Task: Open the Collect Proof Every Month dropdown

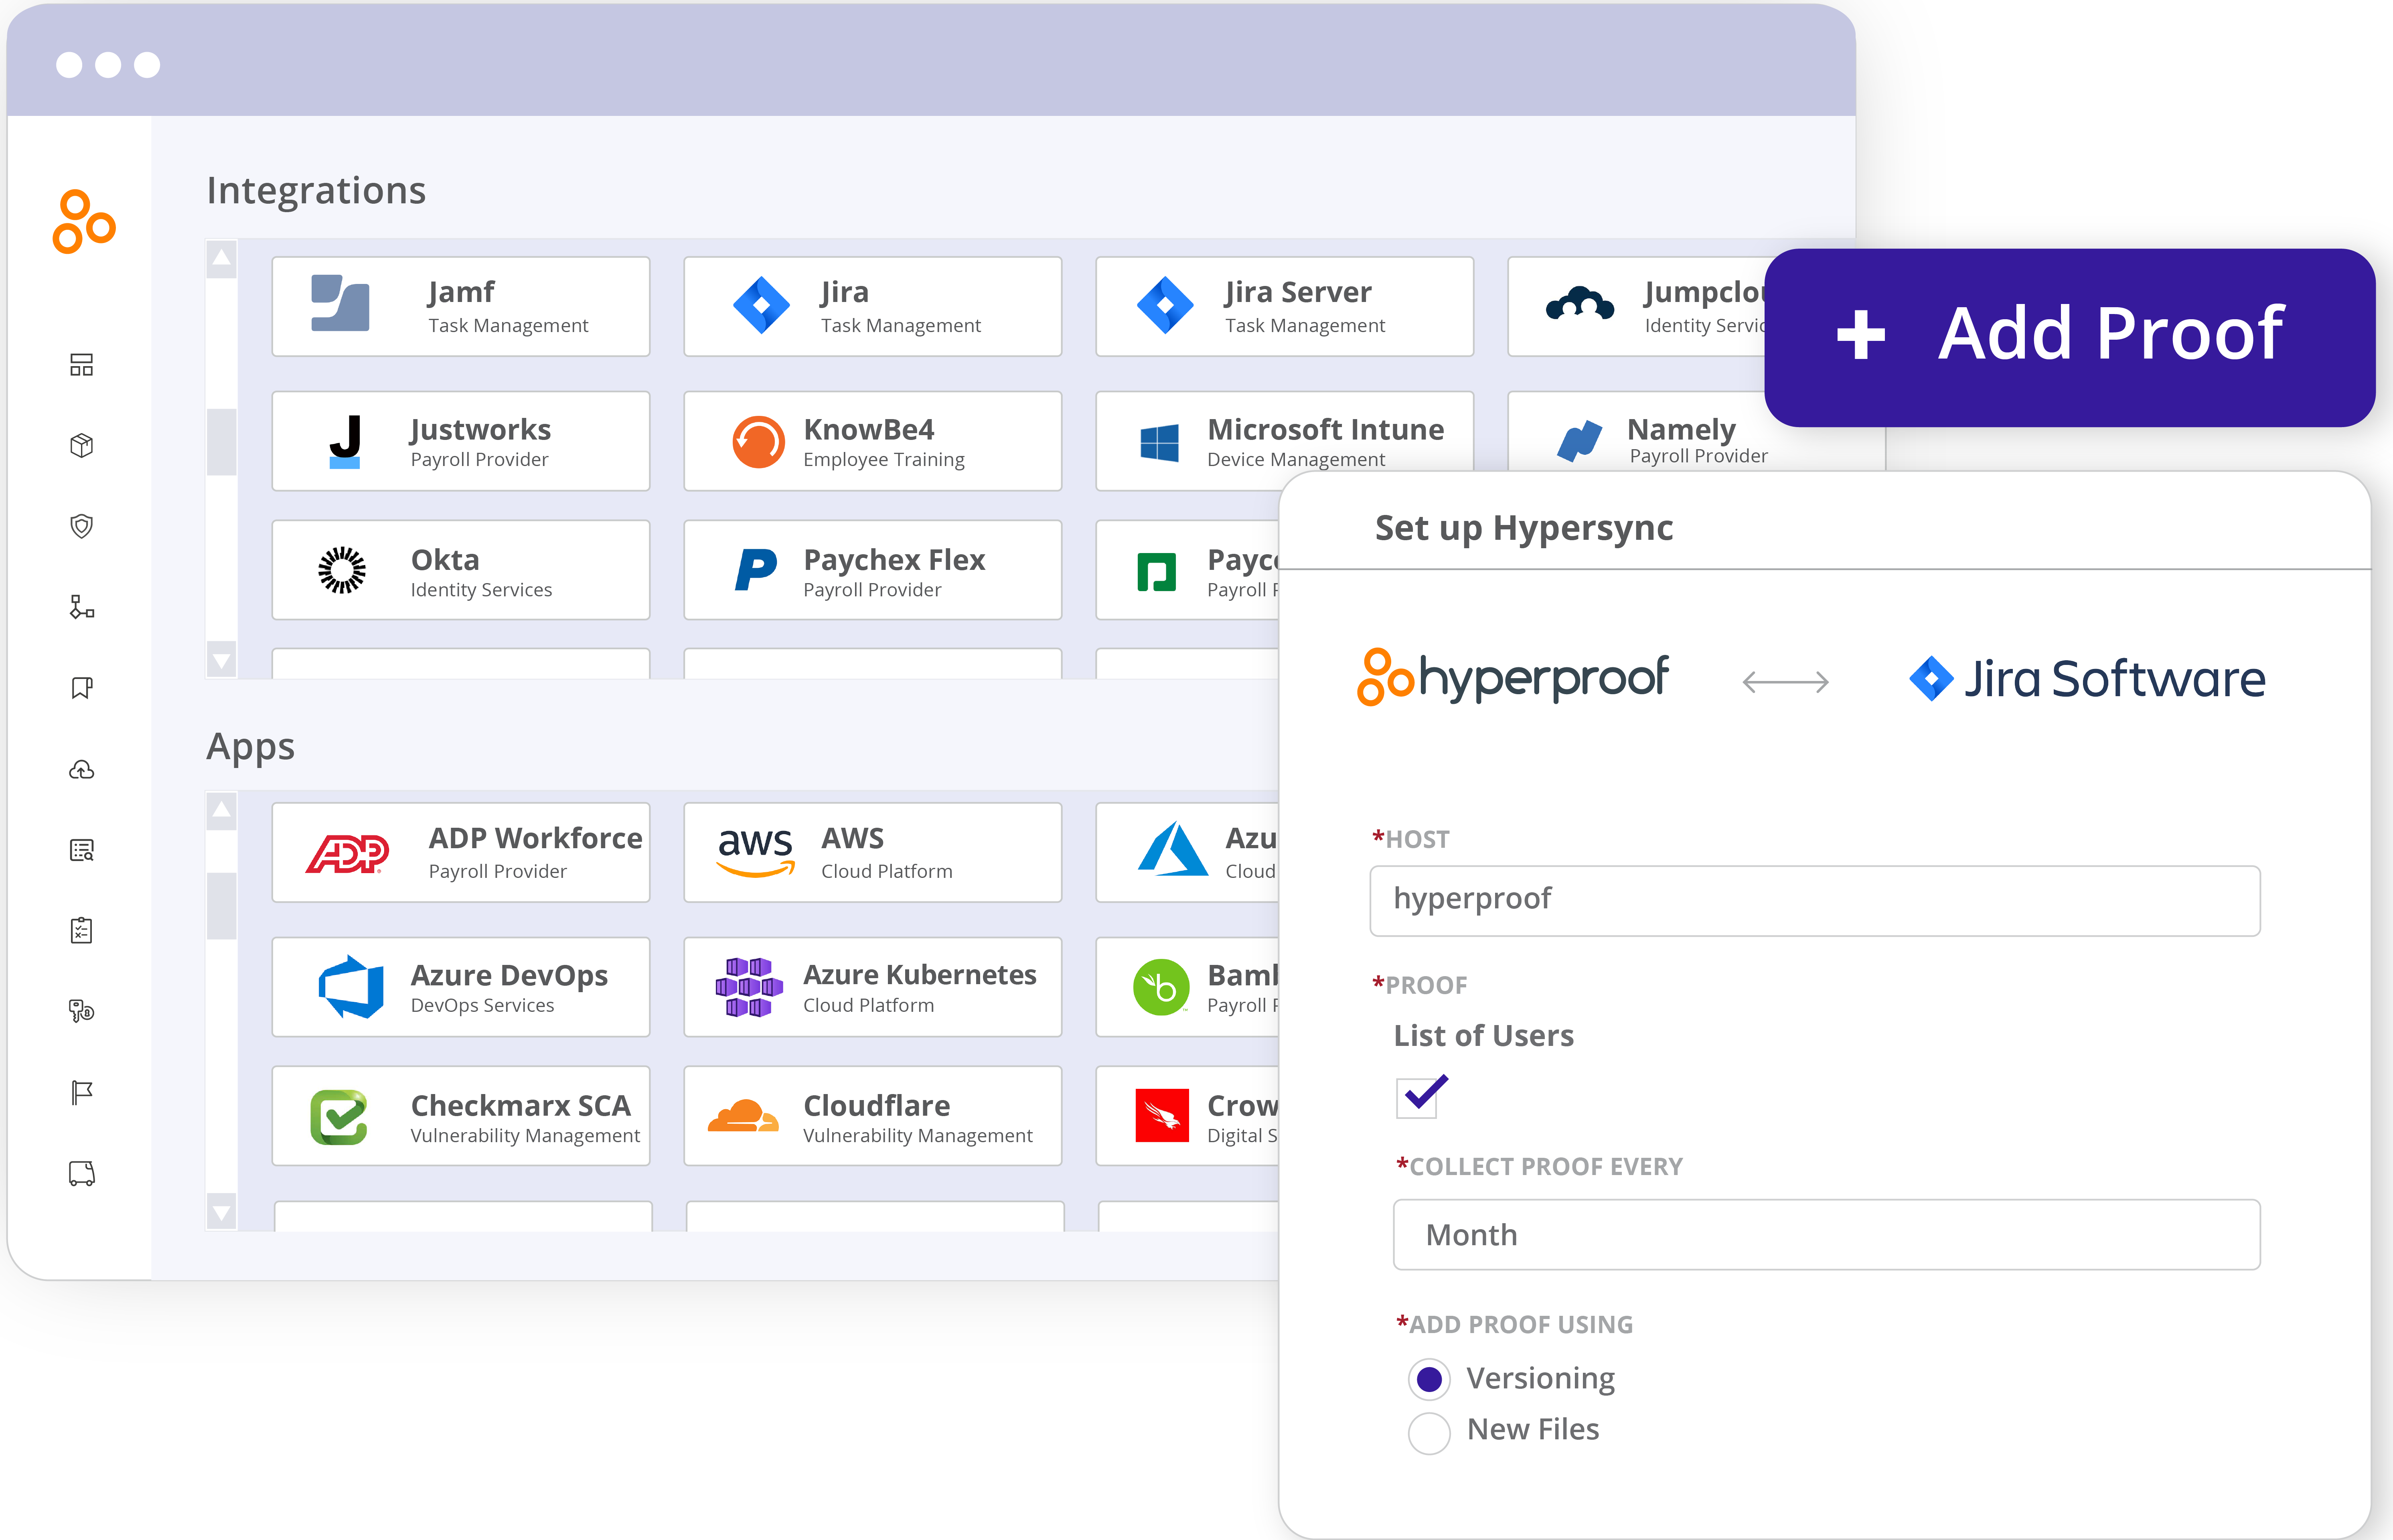Action: (x=1827, y=1235)
